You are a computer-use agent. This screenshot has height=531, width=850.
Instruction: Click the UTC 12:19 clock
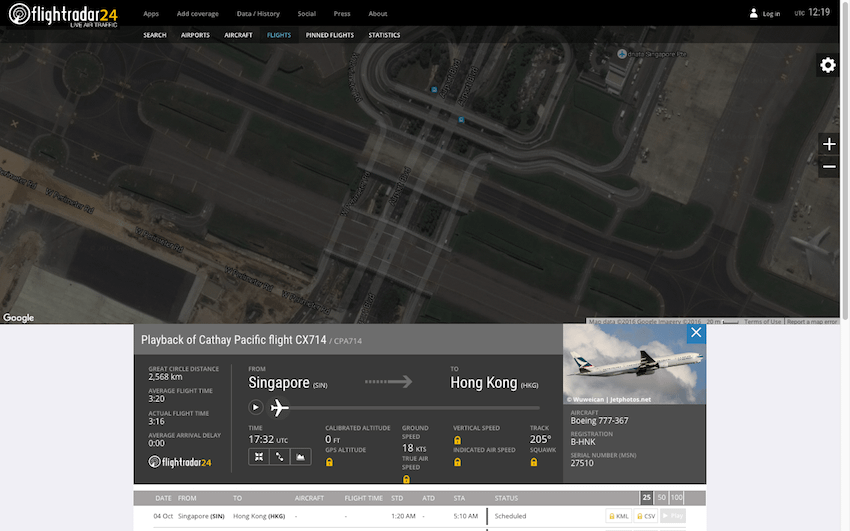tap(812, 12)
